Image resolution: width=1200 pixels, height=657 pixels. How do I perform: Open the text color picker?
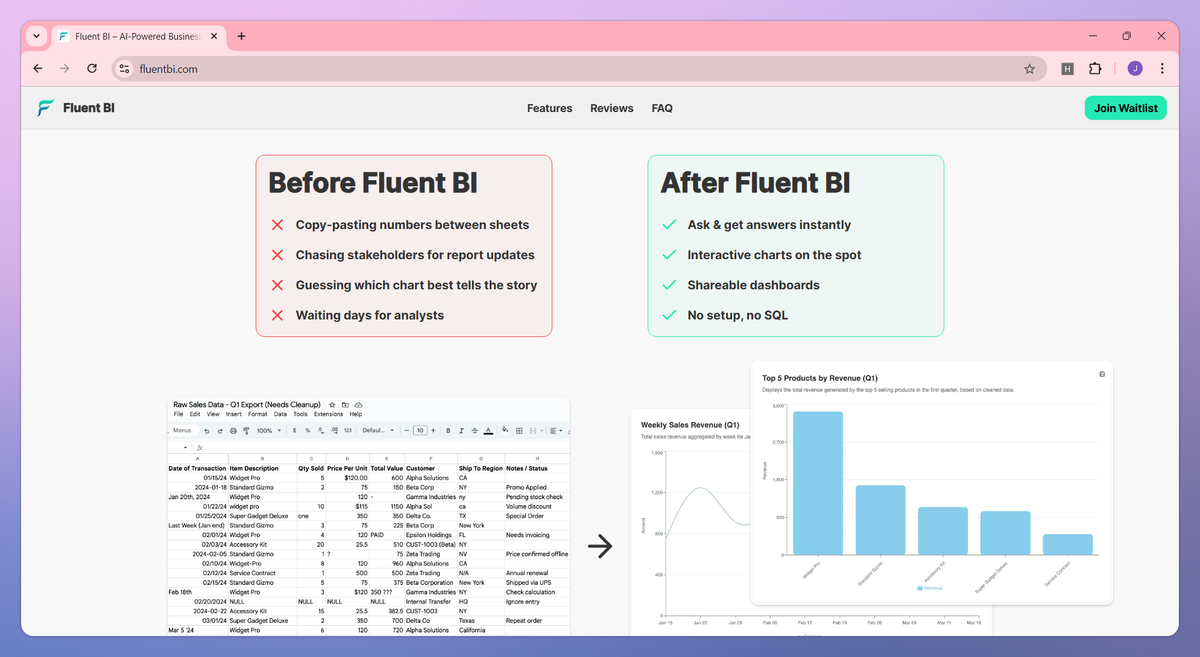(488, 431)
